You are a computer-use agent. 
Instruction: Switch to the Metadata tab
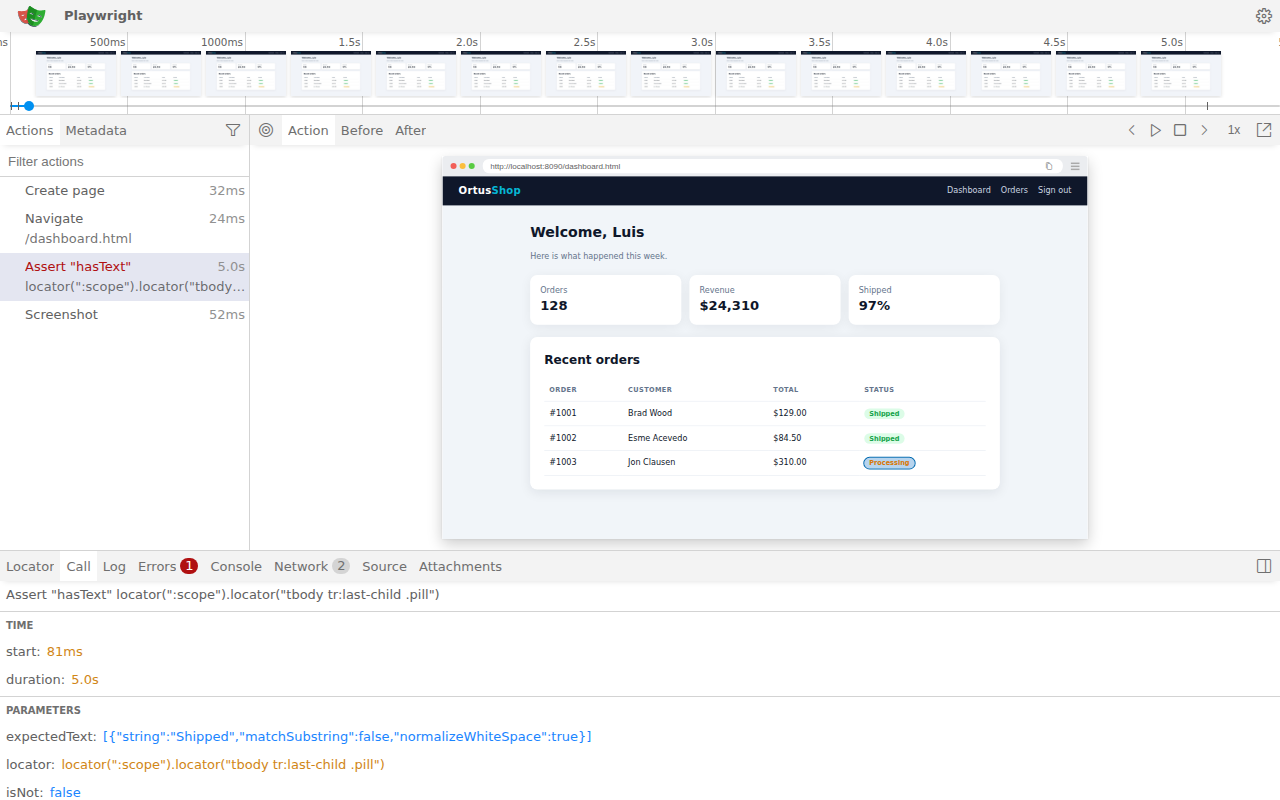click(96, 130)
